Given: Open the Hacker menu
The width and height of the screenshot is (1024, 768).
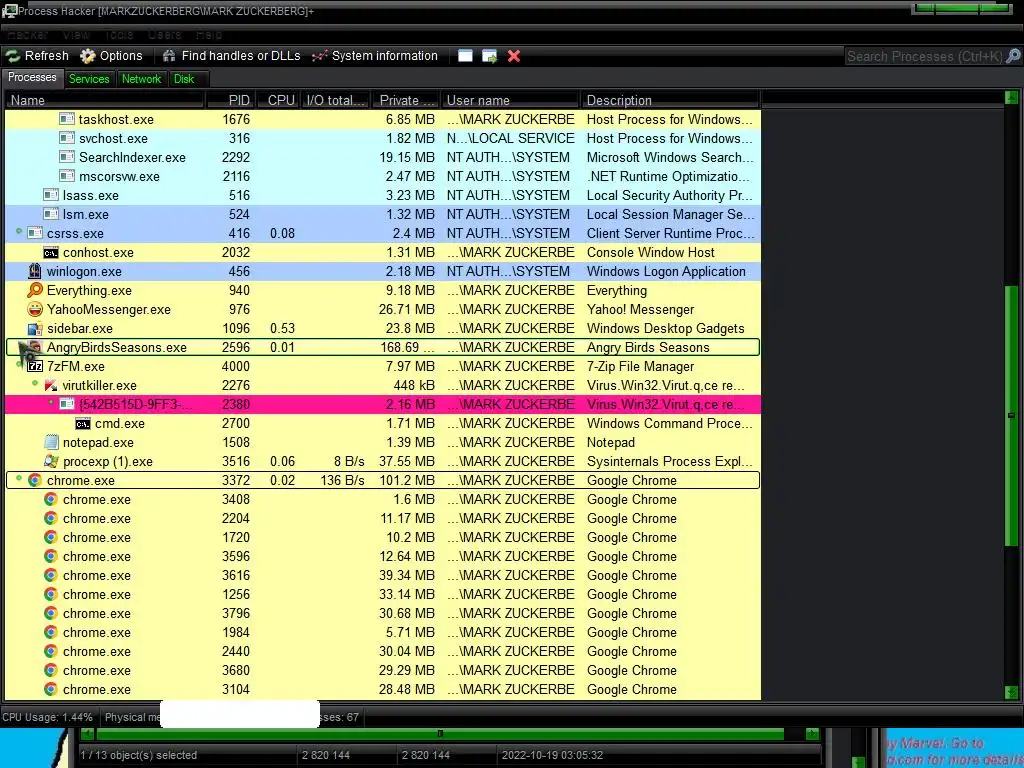Looking at the screenshot, I should 27,35.
